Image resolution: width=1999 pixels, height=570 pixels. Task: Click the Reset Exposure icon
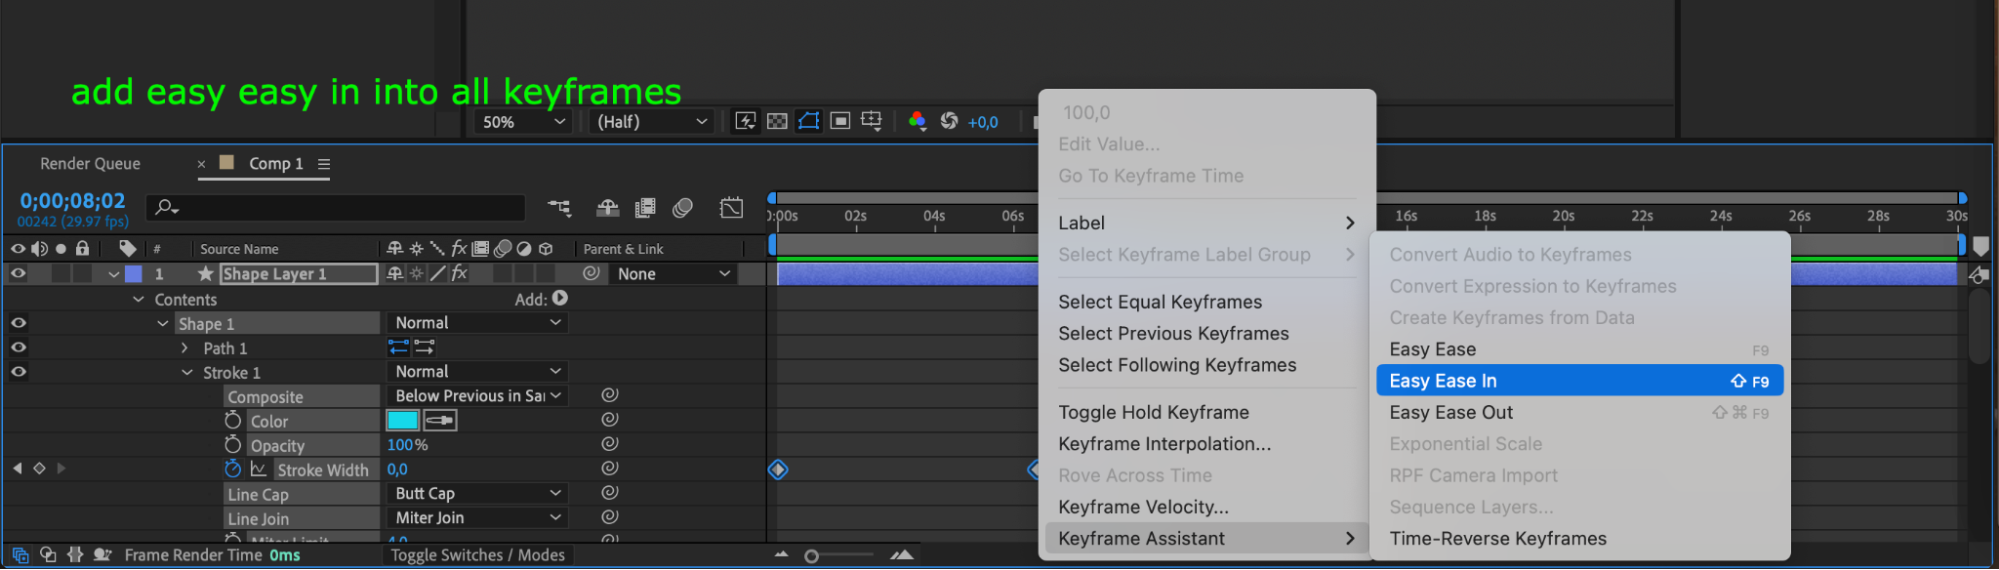click(x=949, y=121)
